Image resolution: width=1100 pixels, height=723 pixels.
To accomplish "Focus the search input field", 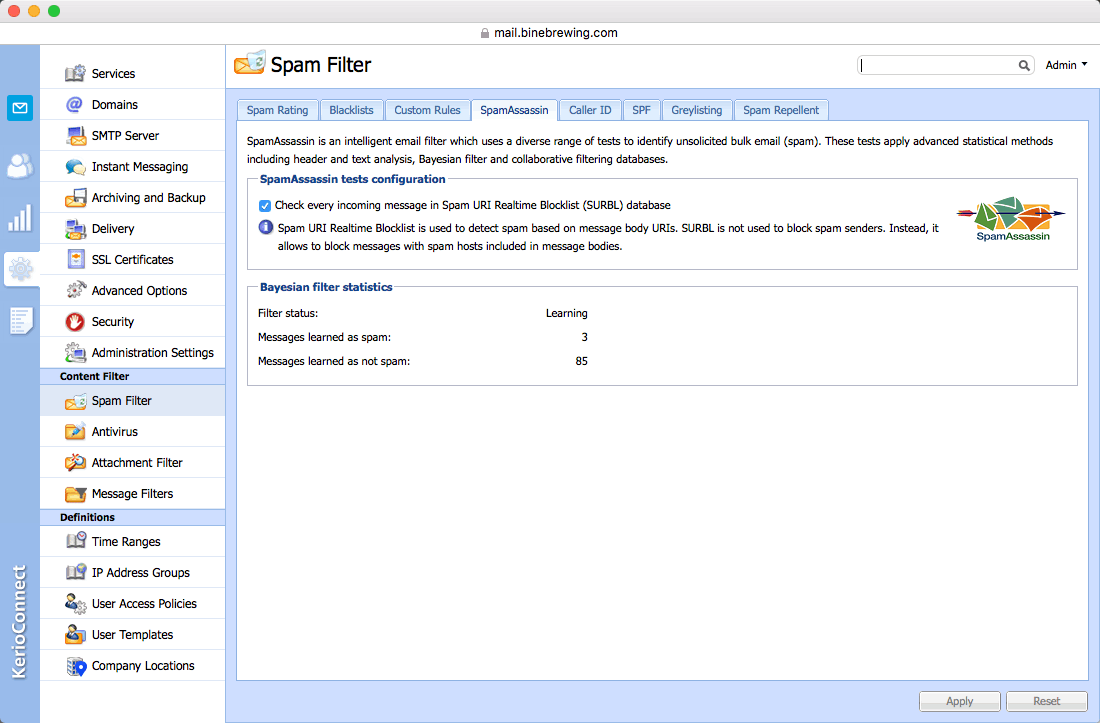I will [x=937, y=65].
